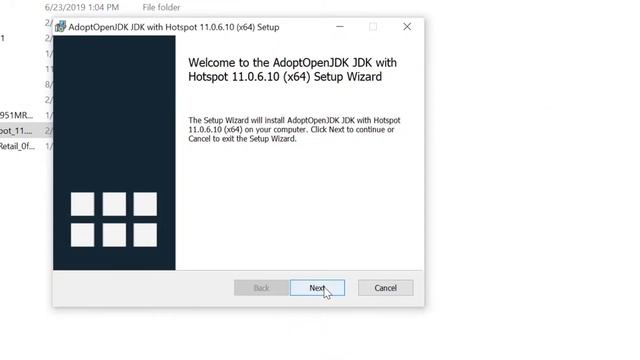Select the '6/23/2019 1:04 PM' date in File Explorer
Screen dimensions: 640x360
coord(82,7)
